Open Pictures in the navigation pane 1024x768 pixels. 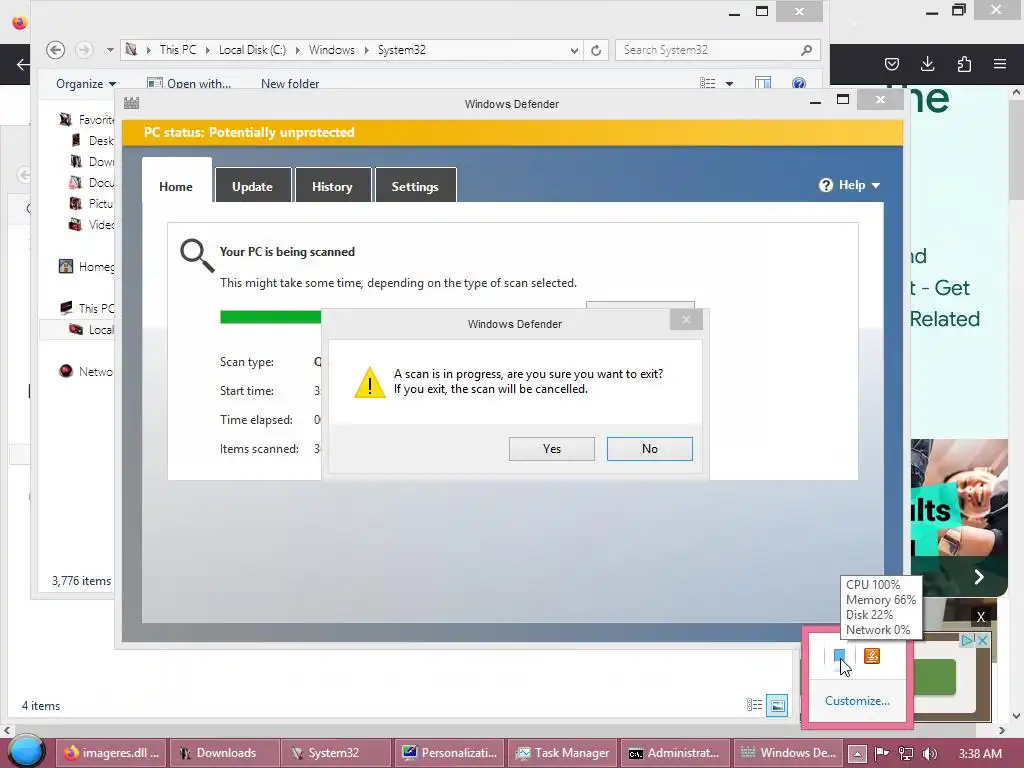pos(91,203)
